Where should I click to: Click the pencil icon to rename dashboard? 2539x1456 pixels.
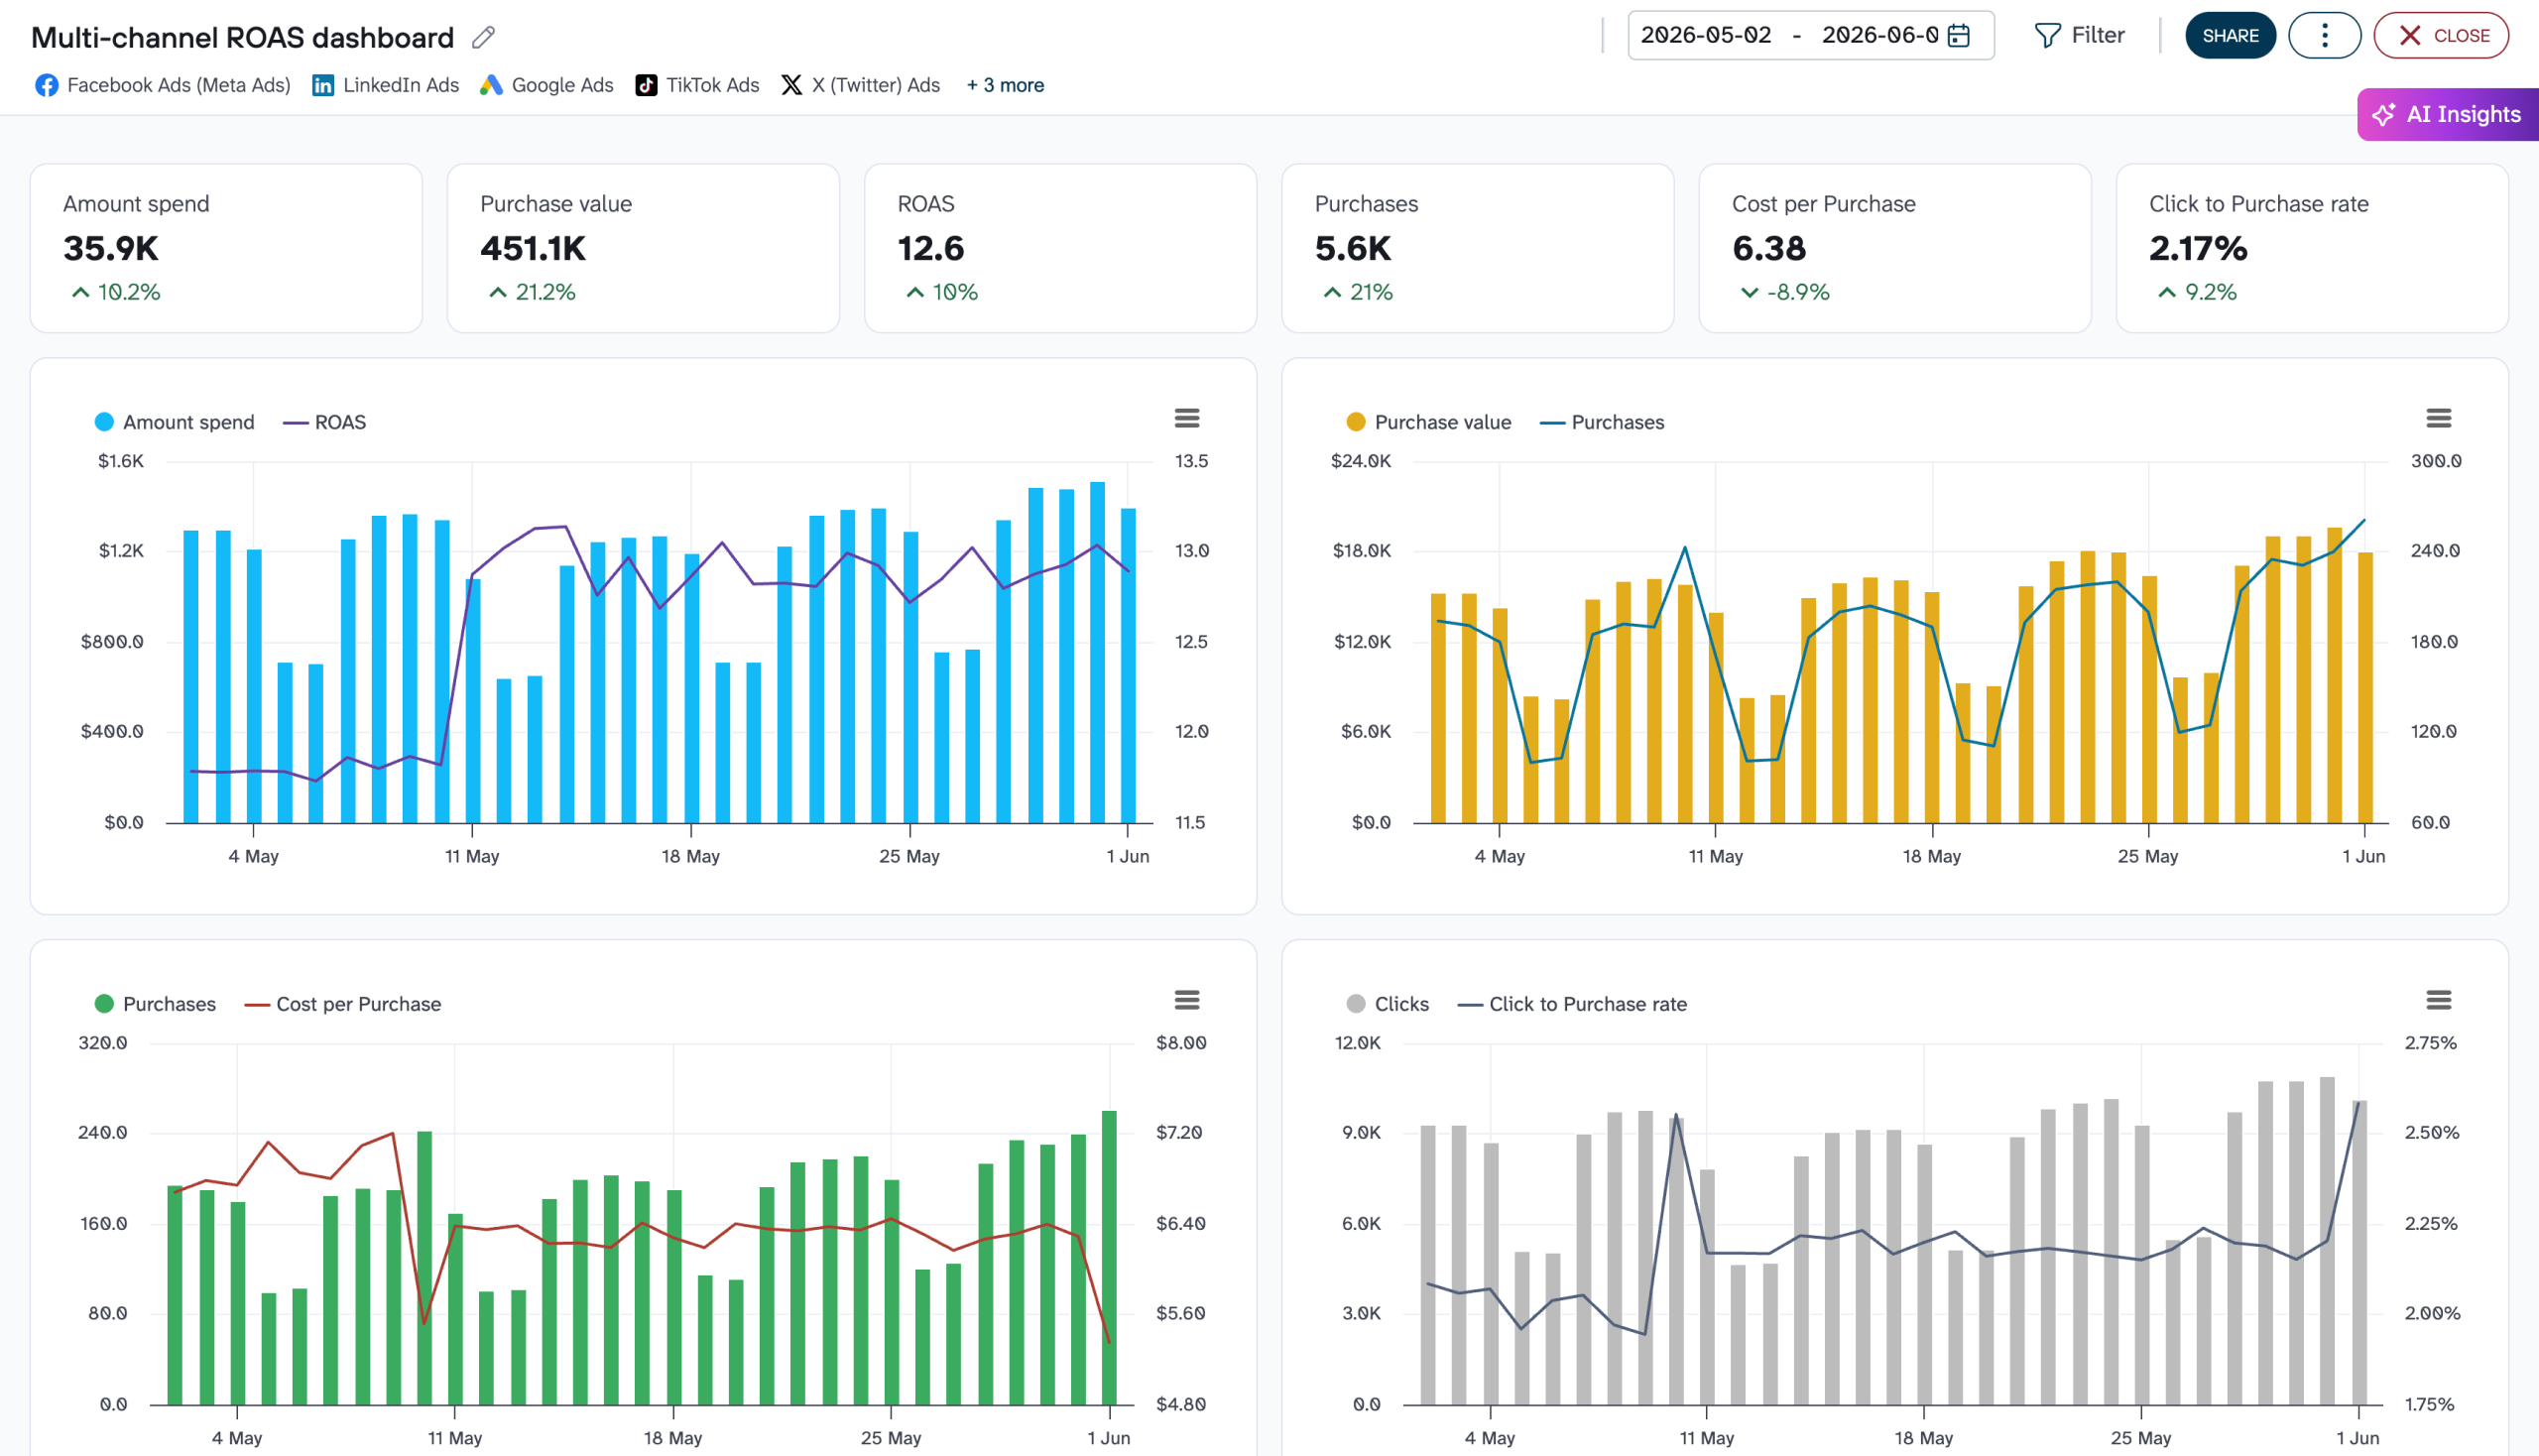(x=484, y=38)
